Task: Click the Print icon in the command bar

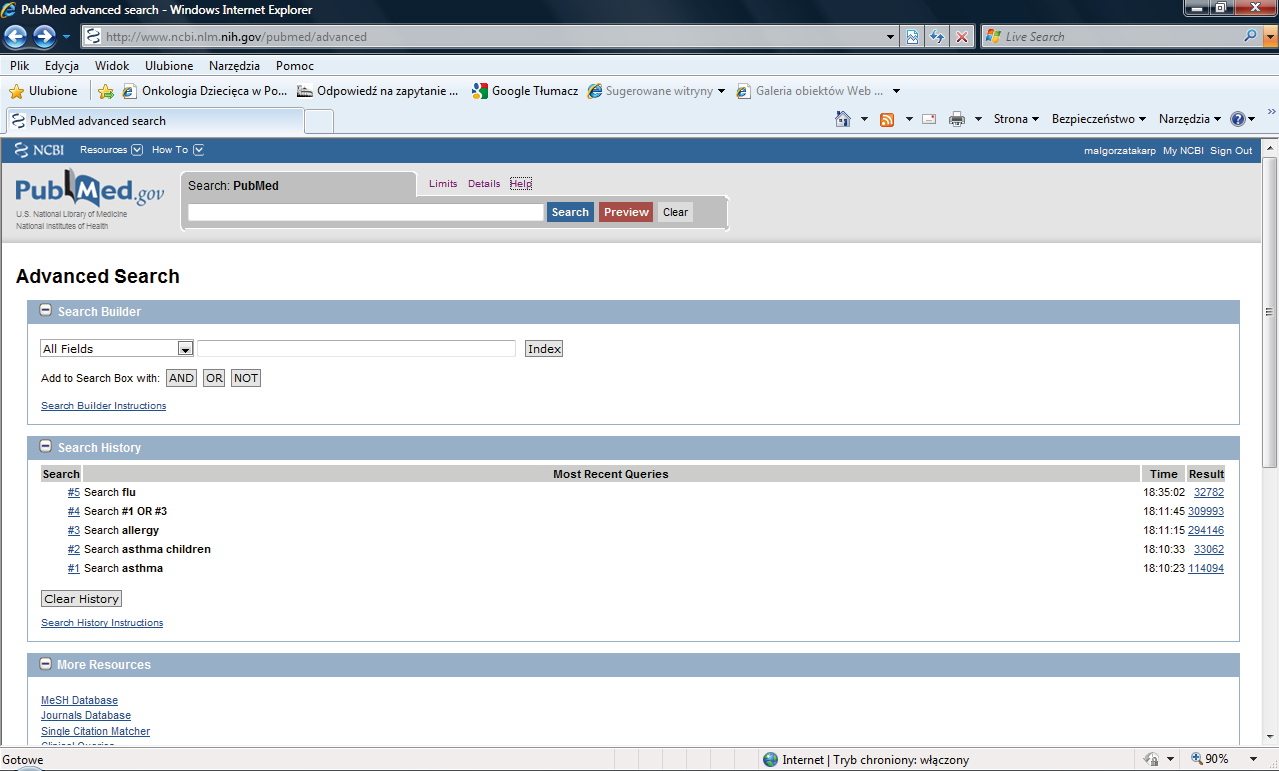Action: tap(957, 119)
